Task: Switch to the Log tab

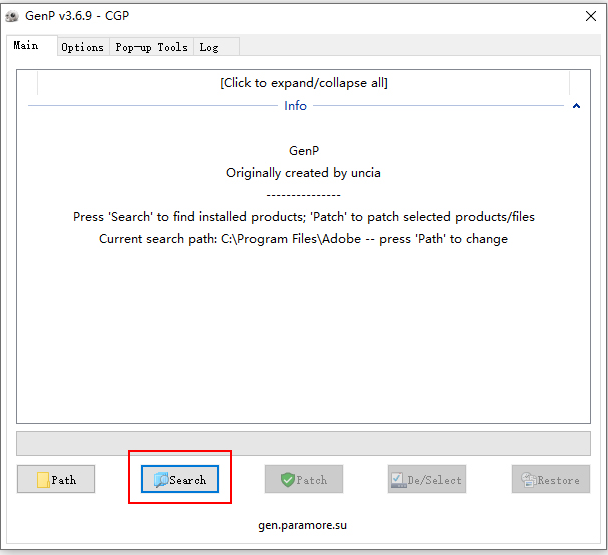Action: coord(216,47)
